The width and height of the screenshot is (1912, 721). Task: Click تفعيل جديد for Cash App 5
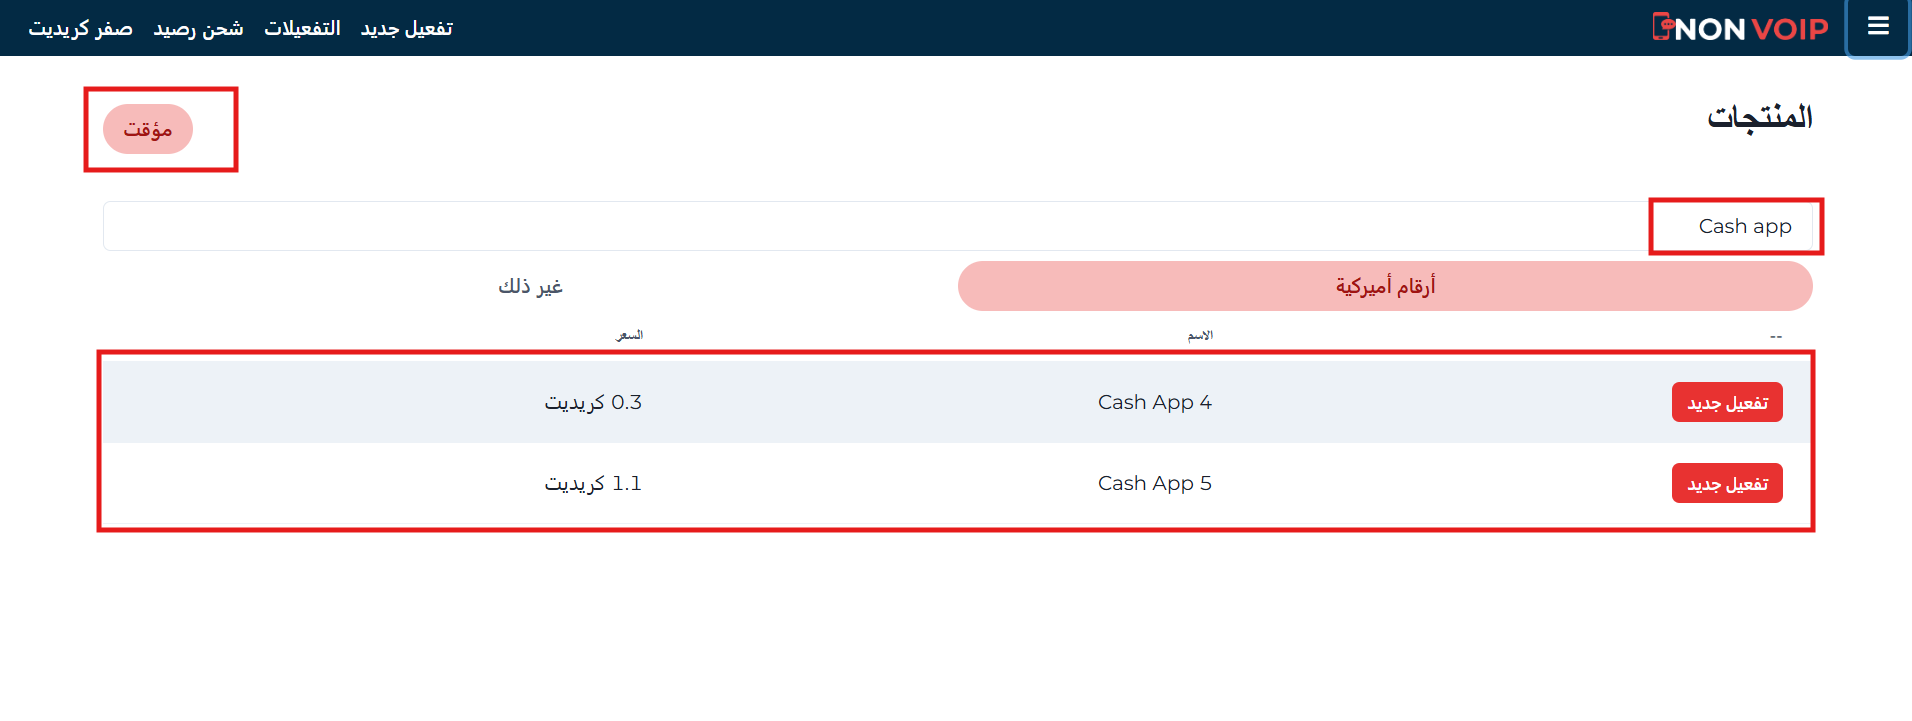(1727, 483)
